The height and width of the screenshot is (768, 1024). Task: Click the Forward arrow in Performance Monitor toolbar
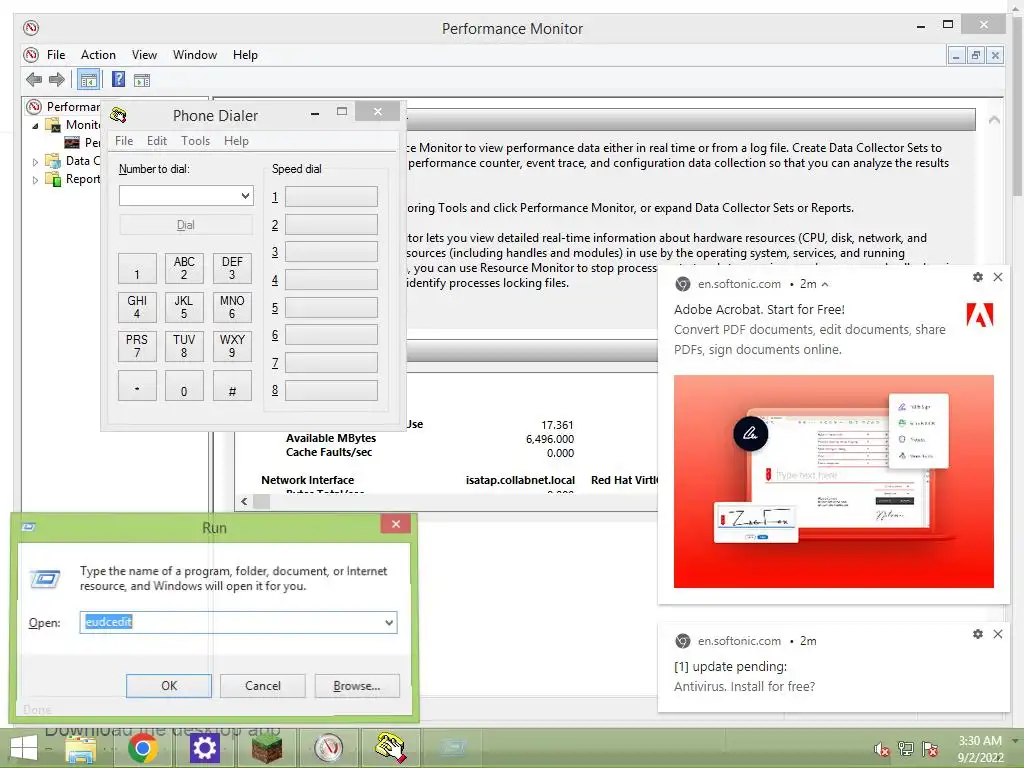[x=57, y=80]
